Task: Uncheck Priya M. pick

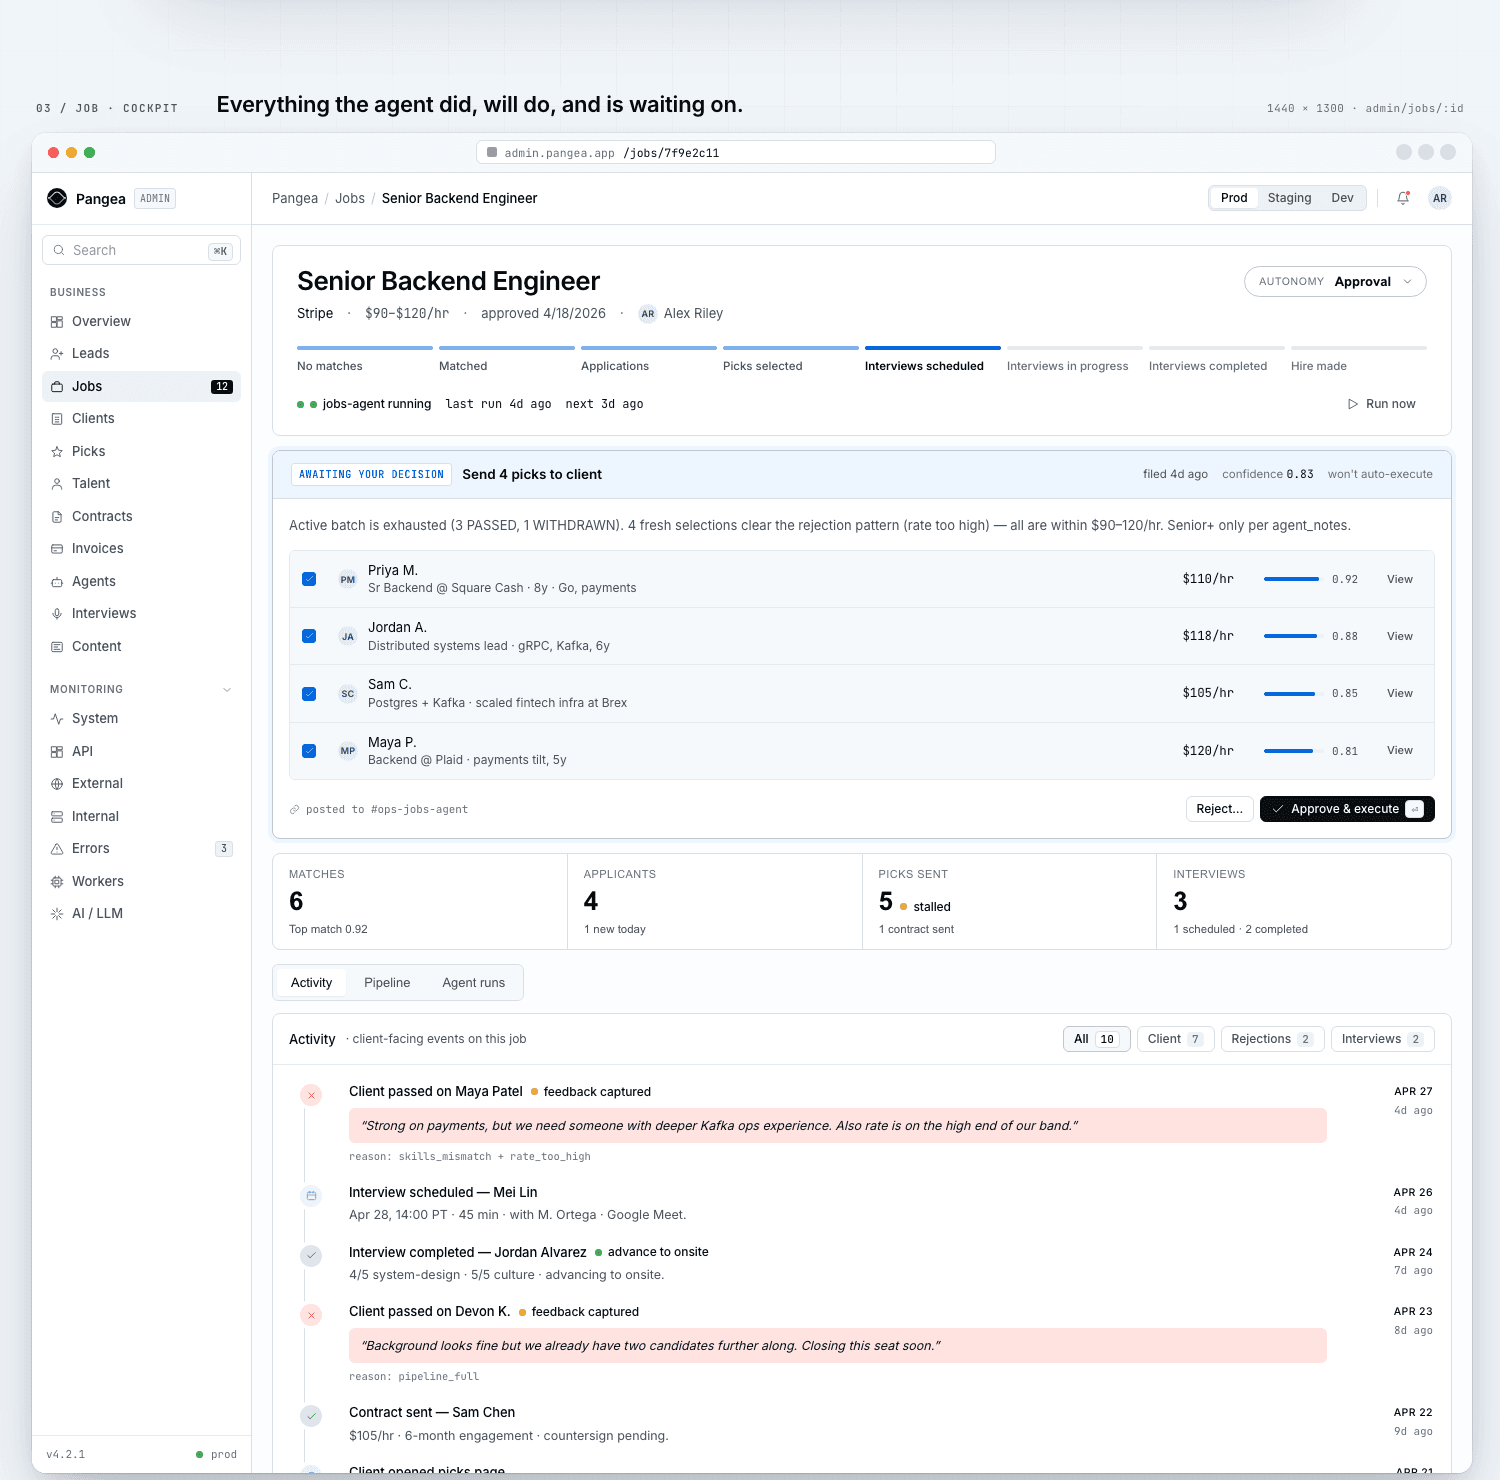Action: point(309,579)
